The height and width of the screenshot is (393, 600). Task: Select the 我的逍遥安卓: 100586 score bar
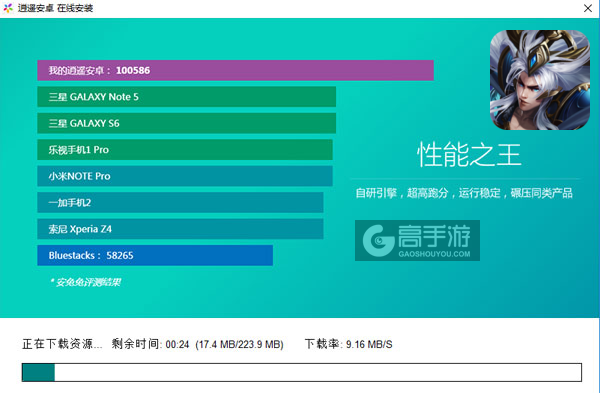point(235,70)
